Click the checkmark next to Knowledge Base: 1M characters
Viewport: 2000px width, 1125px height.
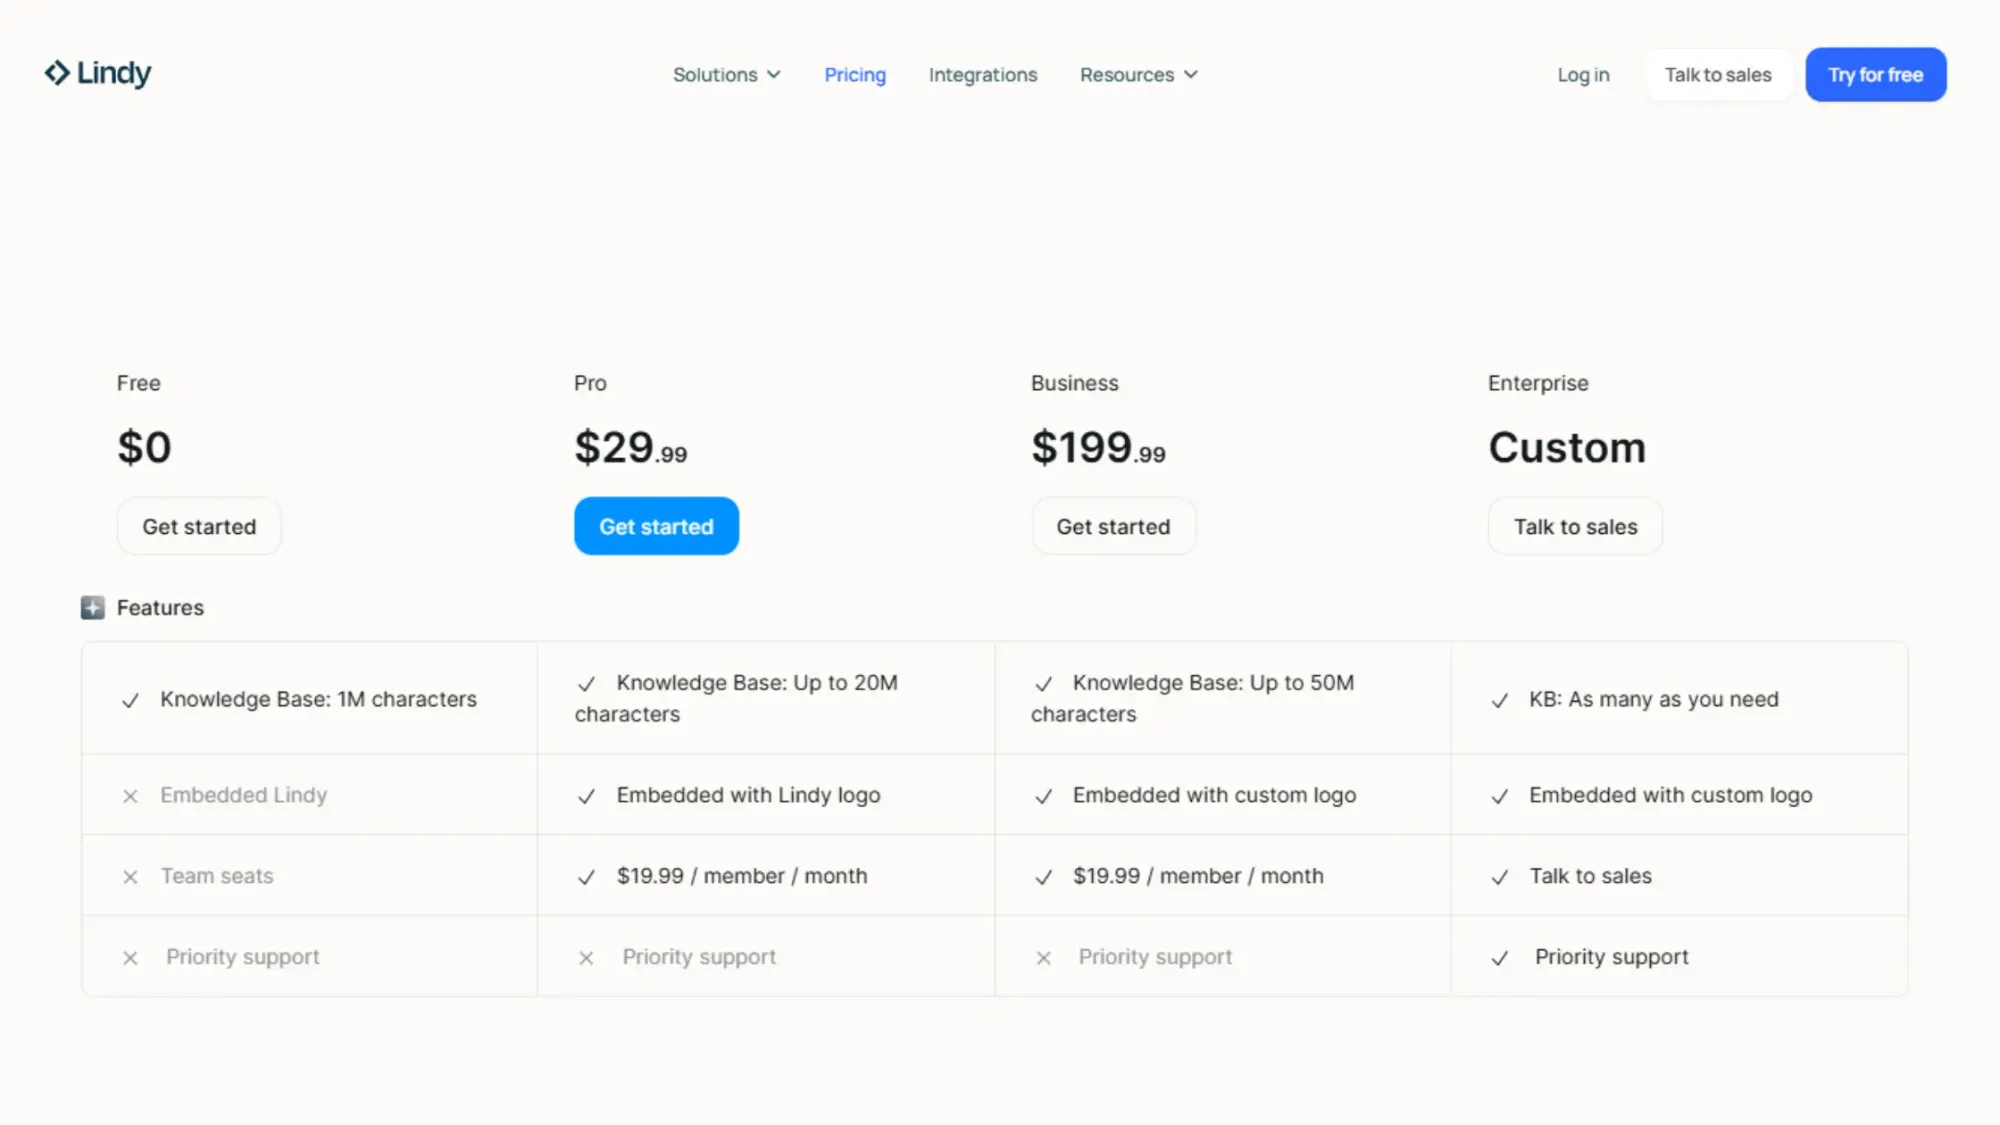coord(130,700)
